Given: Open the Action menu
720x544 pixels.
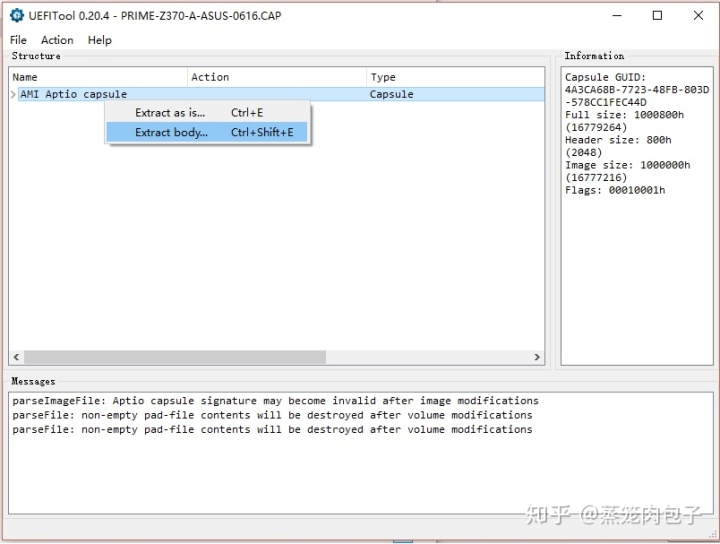Looking at the screenshot, I should tap(57, 40).
